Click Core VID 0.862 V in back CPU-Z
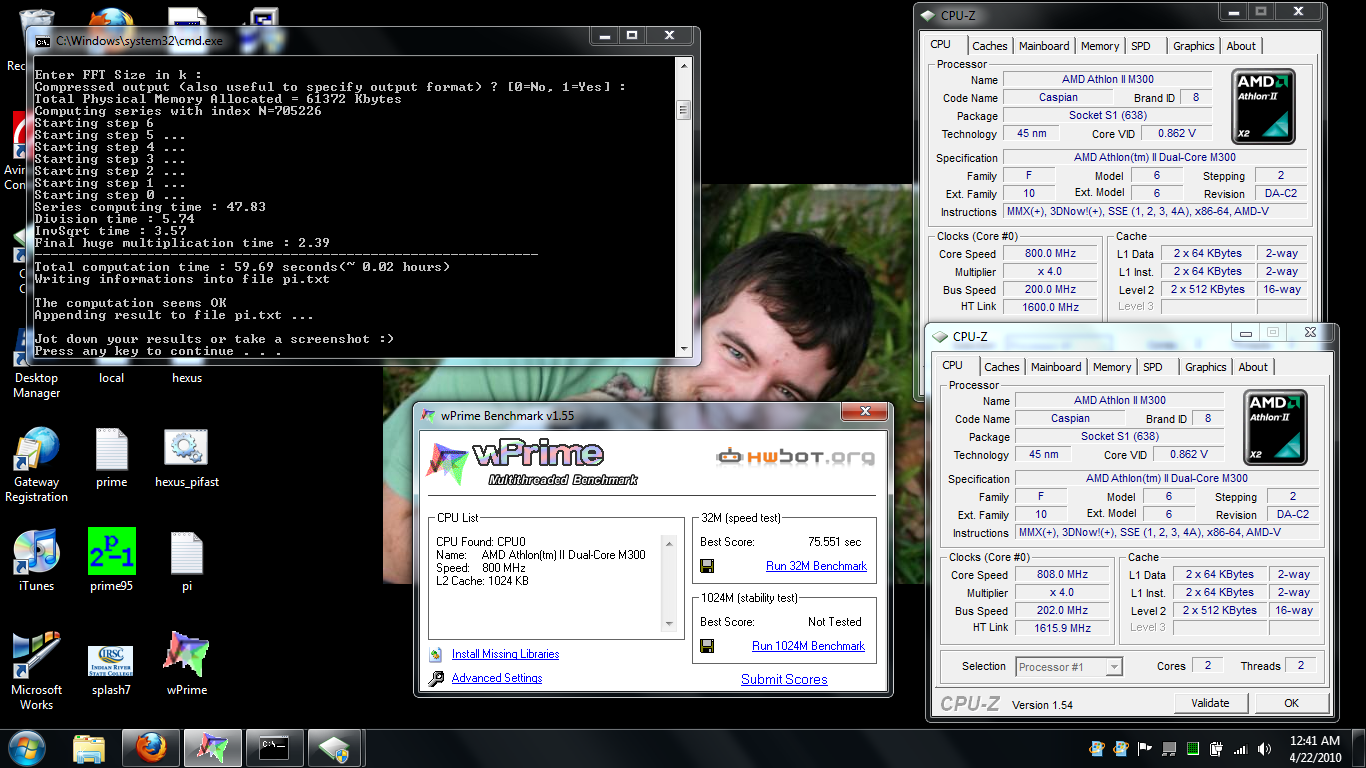 coord(1176,133)
